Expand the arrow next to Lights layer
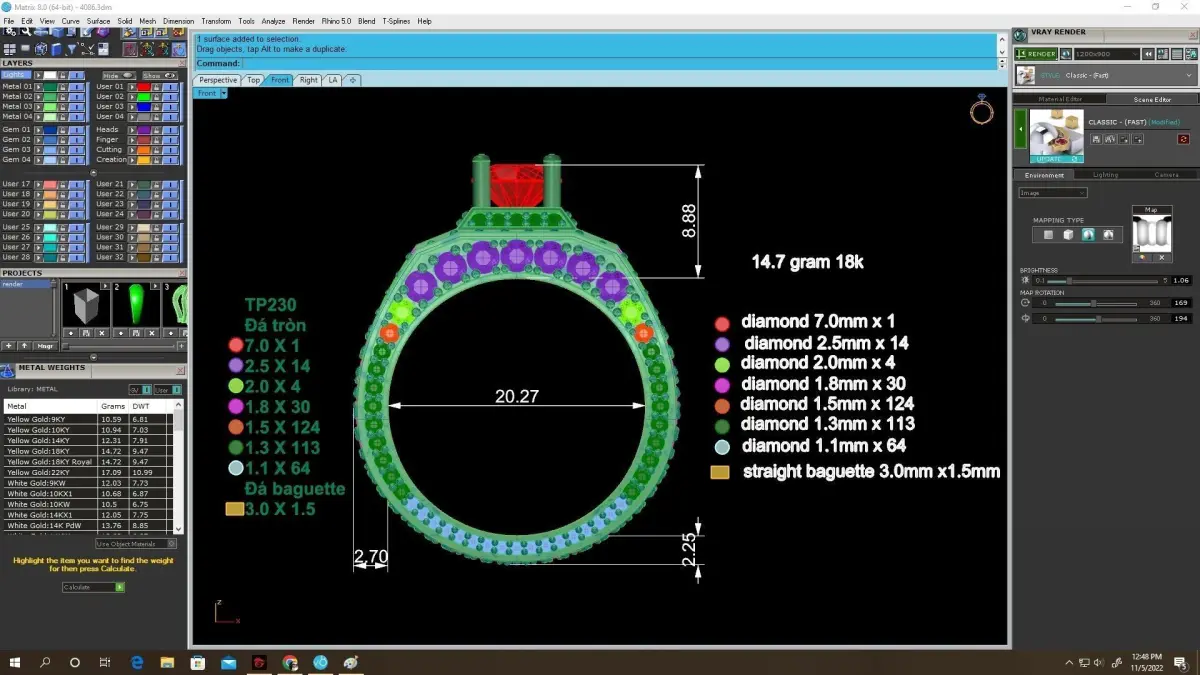This screenshot has height=675, width=1200. click(37, 75)
